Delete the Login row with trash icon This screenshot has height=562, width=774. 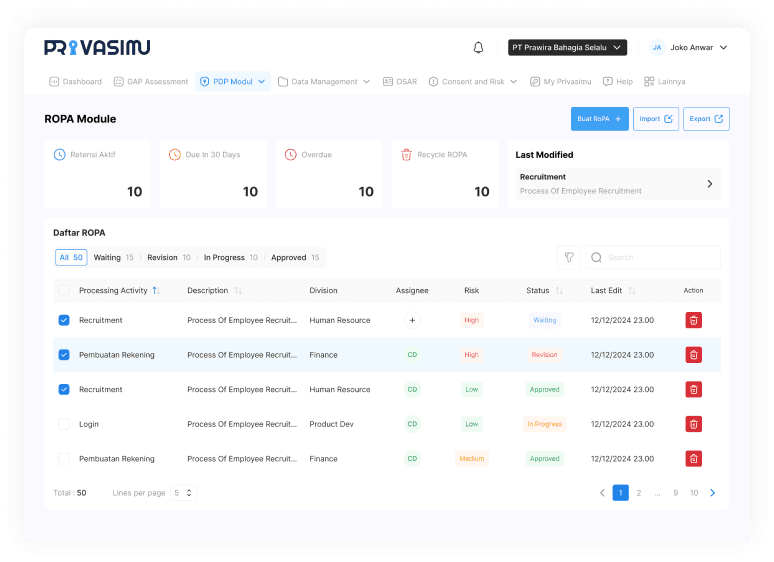(x=693, y=424)
